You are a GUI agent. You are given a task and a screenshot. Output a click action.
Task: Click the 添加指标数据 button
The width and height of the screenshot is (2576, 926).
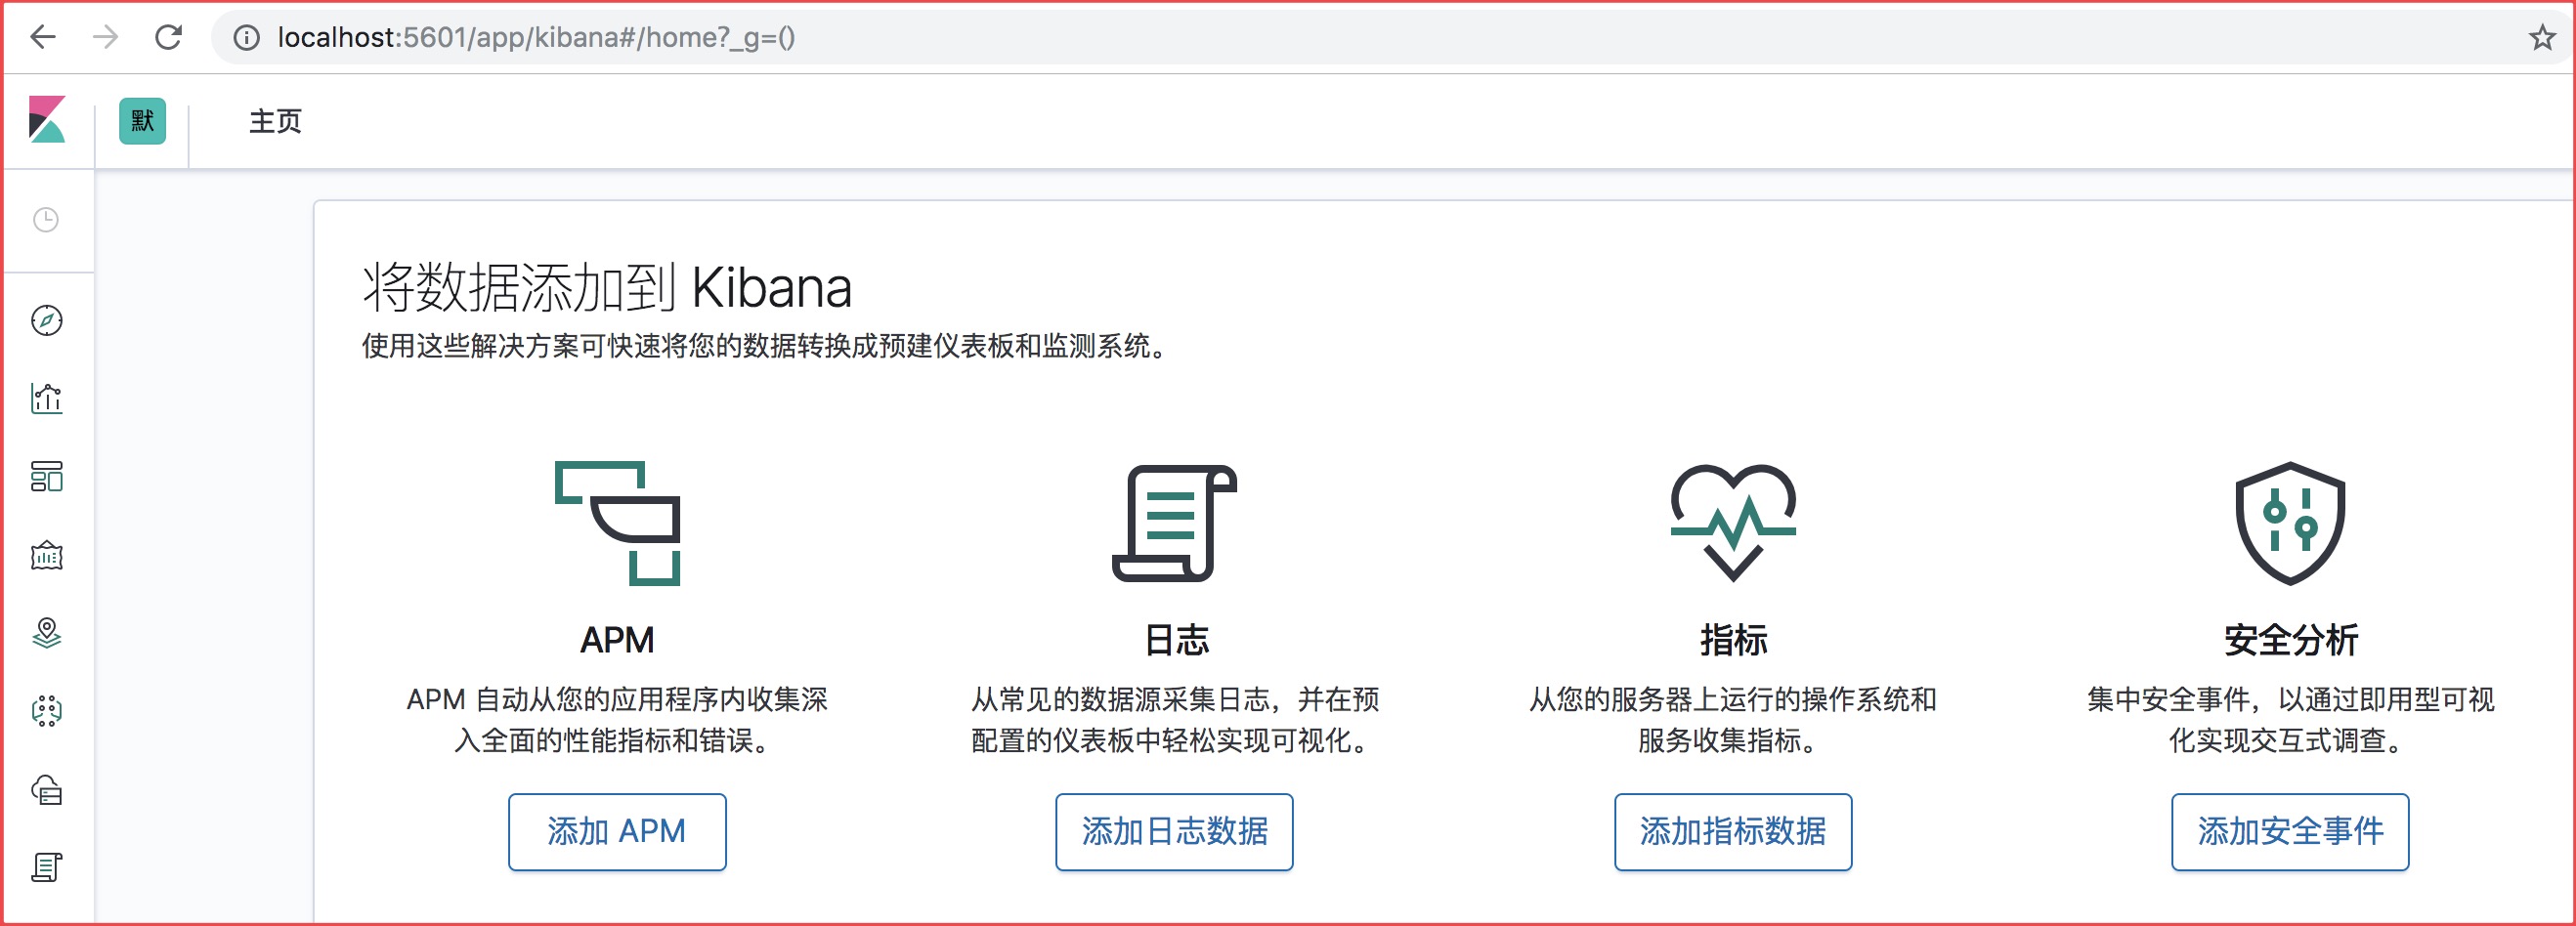pos(1733,832)
